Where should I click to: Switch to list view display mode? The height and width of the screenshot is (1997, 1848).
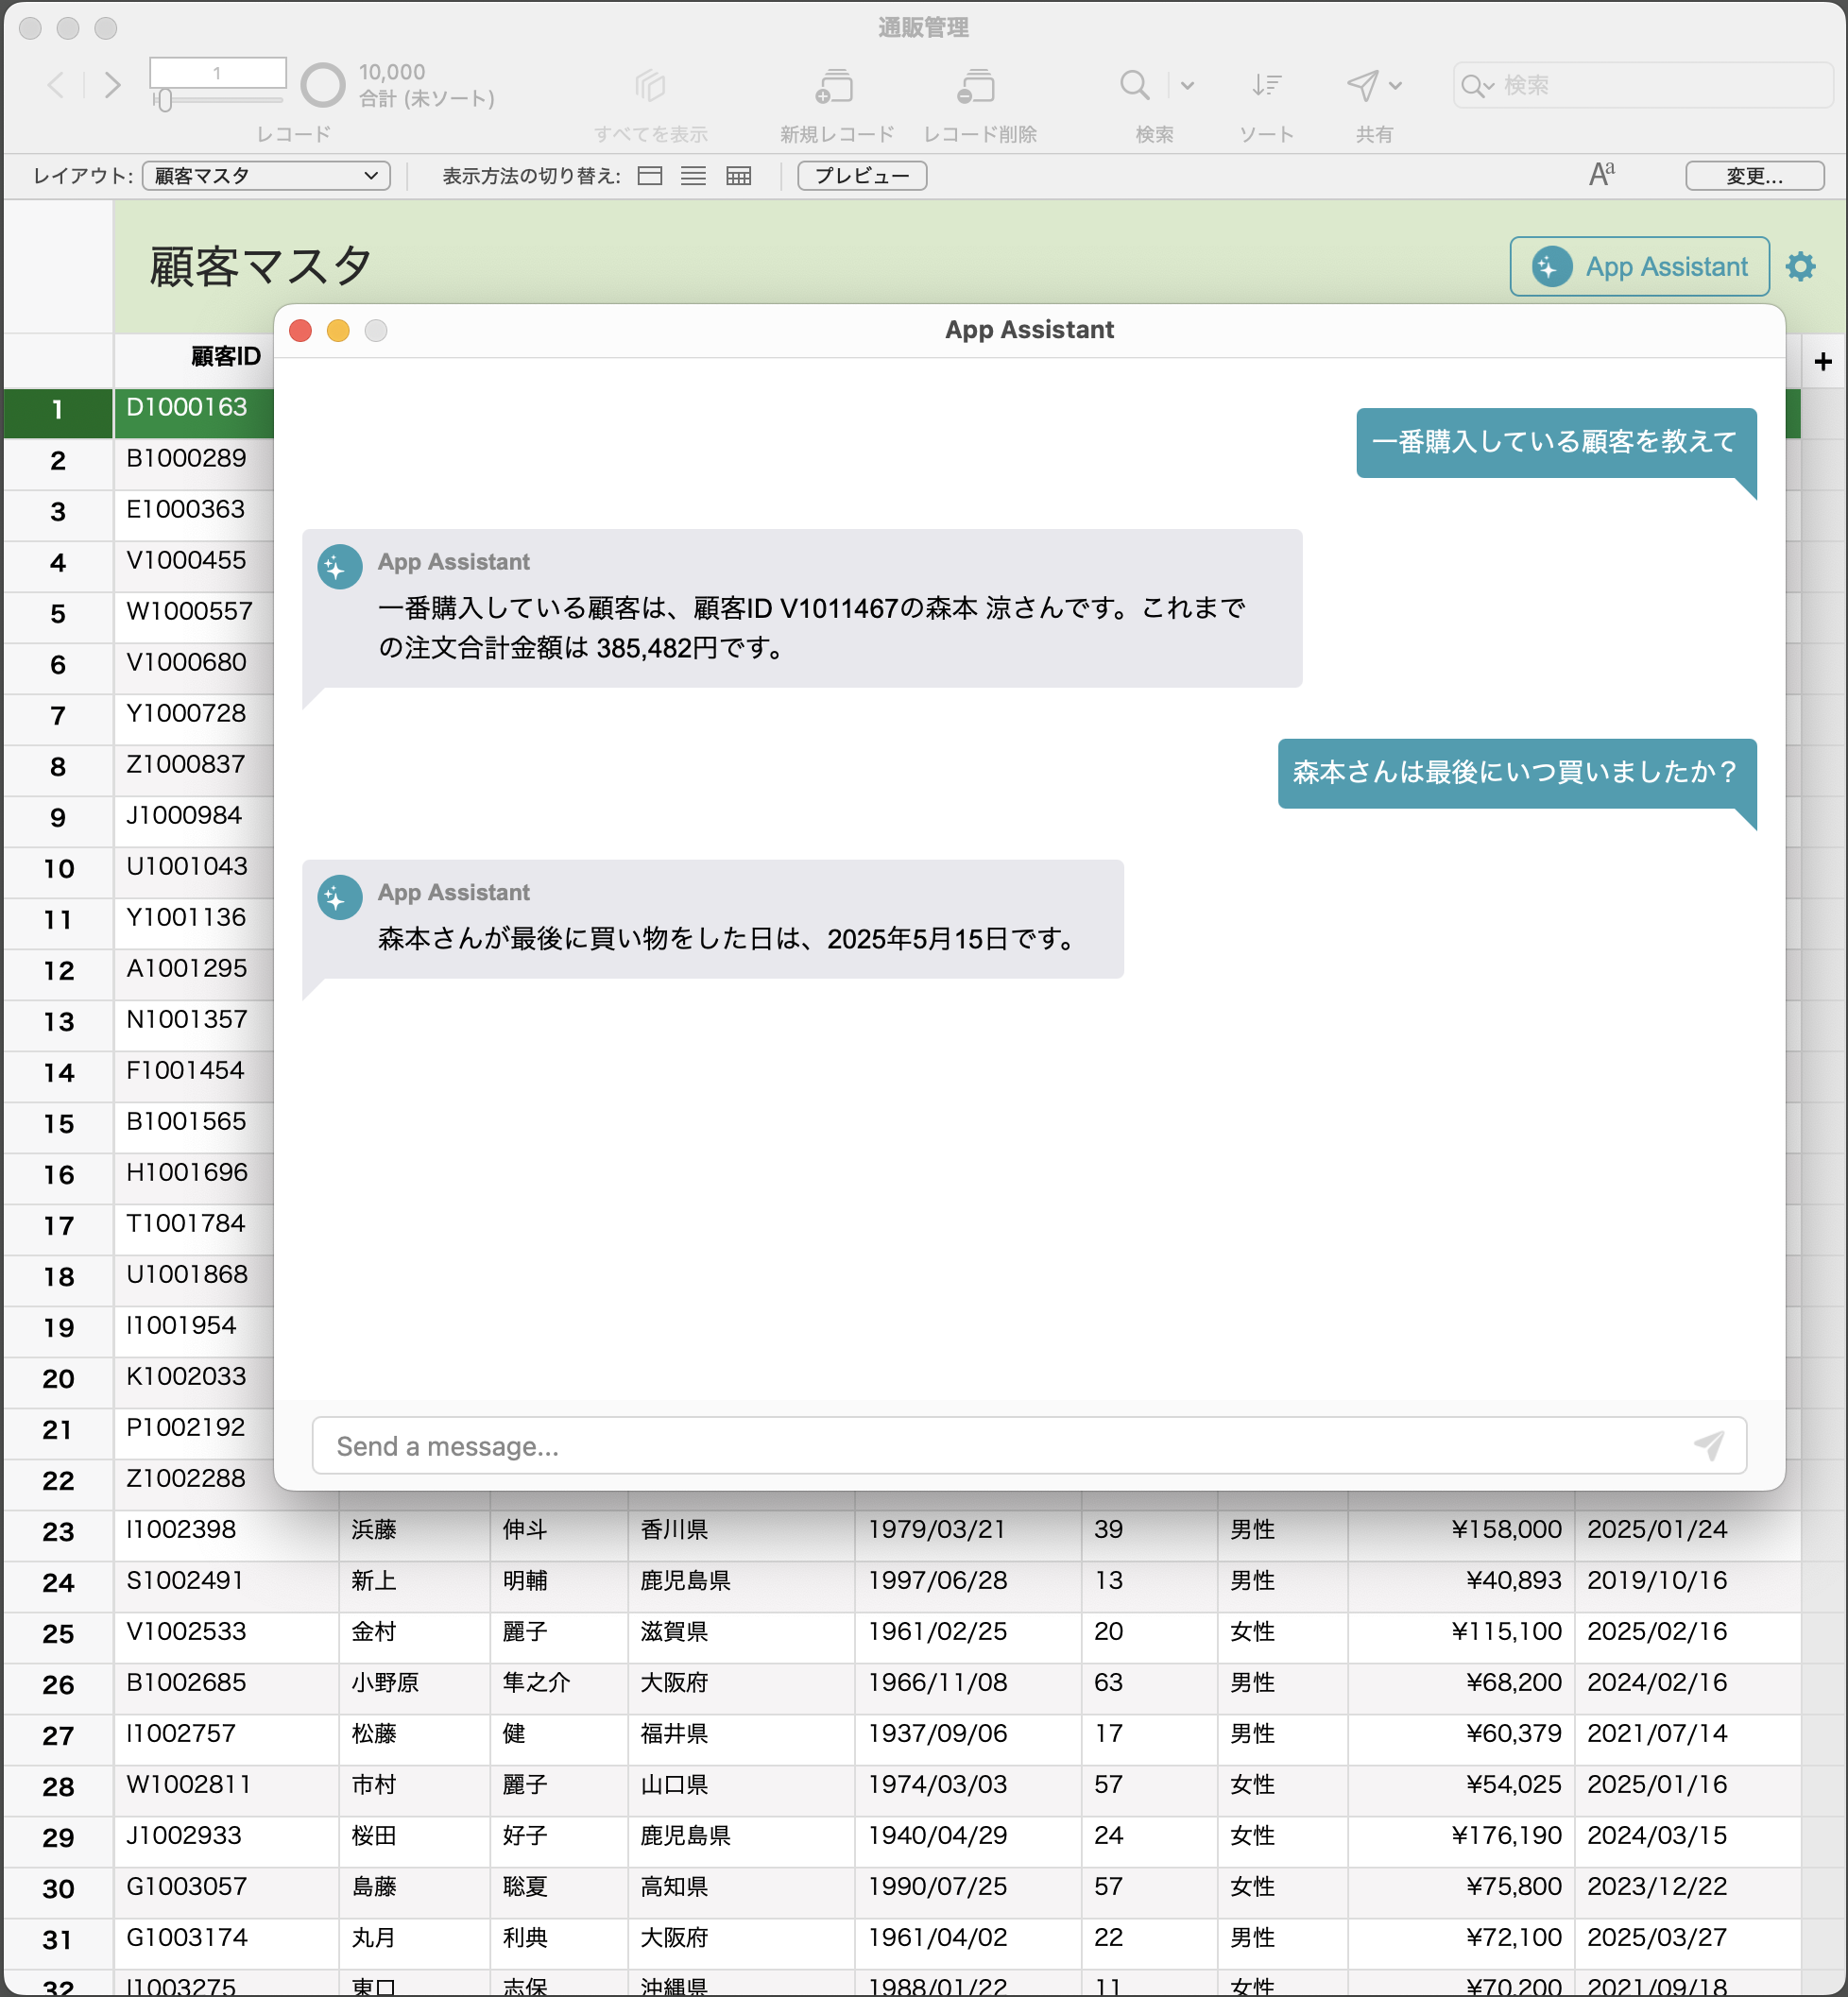693,176
